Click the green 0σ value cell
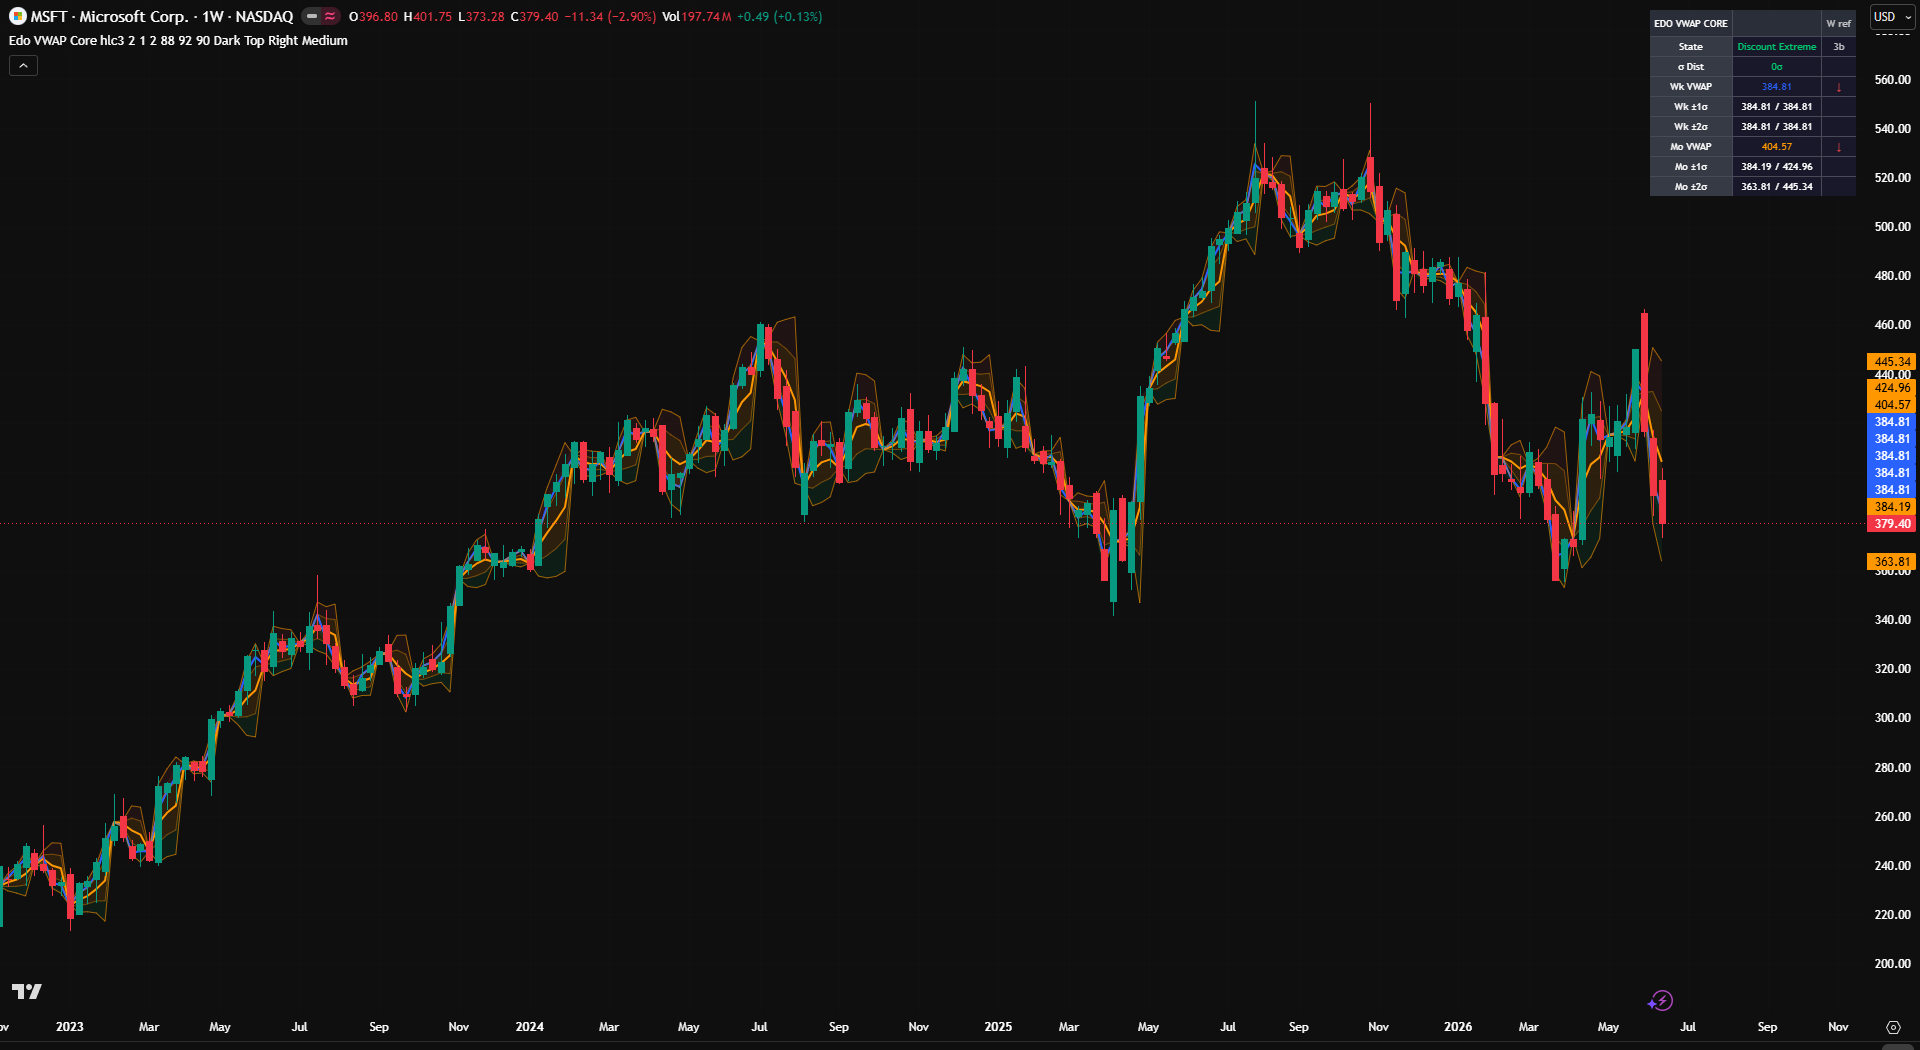The height and width of the screenshot is (1050, 1920). [x=1777, y=67]
